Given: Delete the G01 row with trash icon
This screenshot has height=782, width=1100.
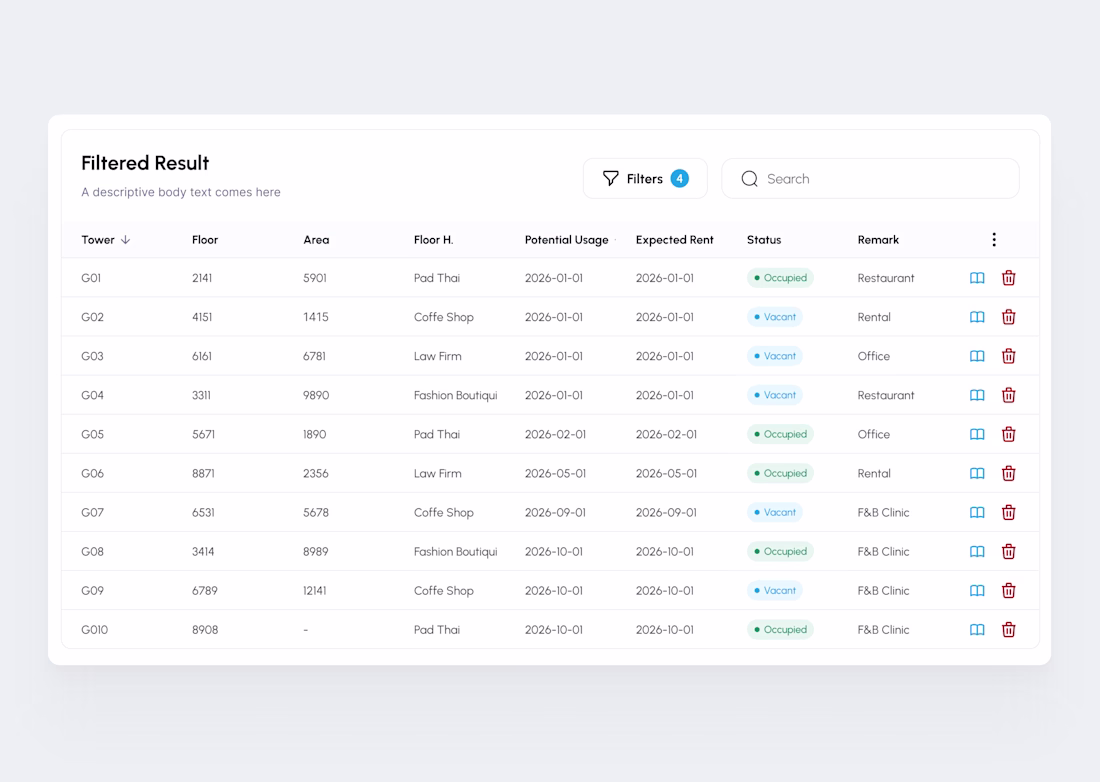Looking at the screenshot, I should coord(1009,278).
